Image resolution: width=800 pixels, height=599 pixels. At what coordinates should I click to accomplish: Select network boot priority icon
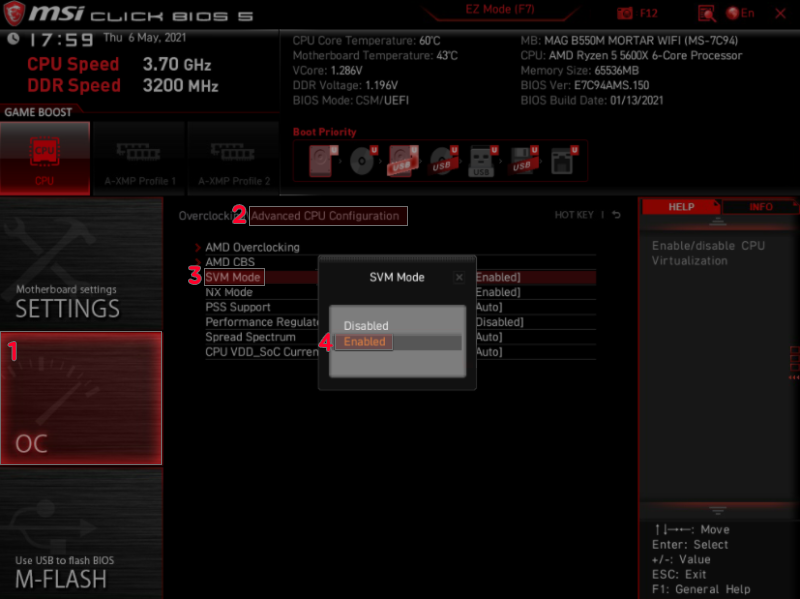[563, 161]
